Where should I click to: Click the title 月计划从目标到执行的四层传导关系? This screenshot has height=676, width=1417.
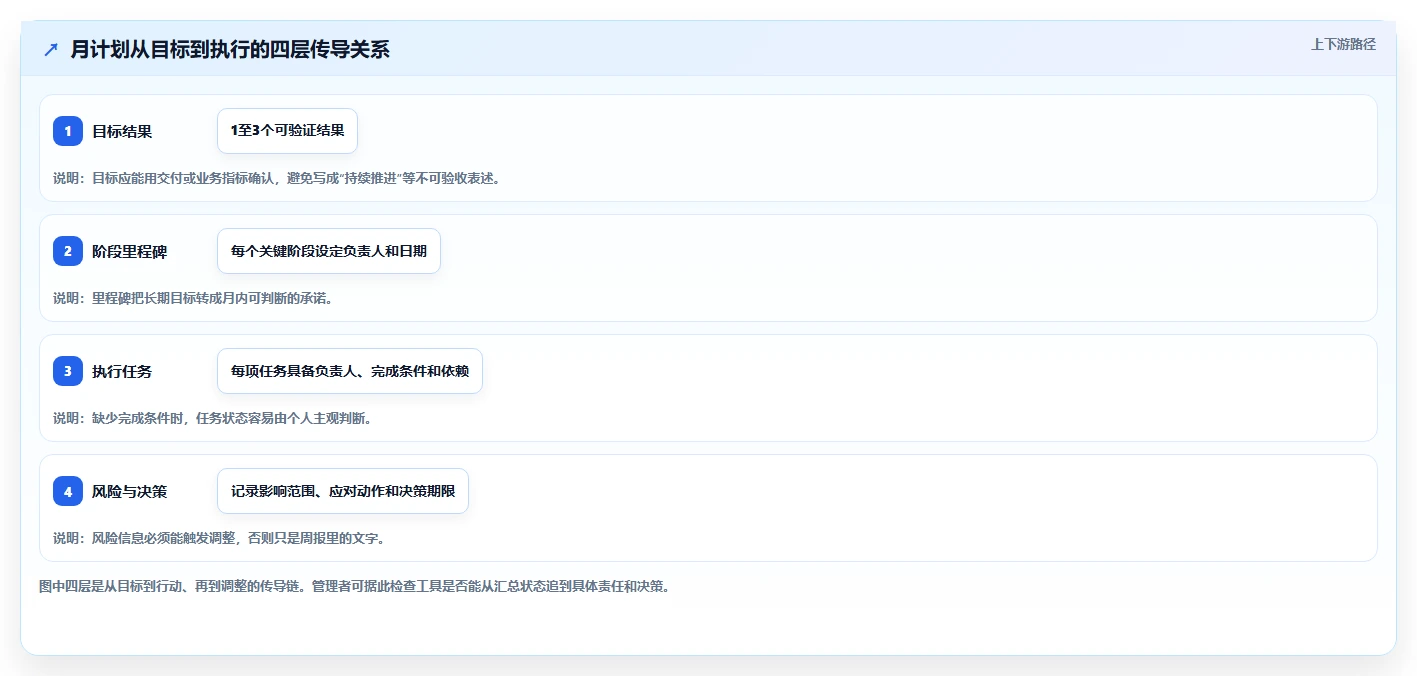coord(230,50)
